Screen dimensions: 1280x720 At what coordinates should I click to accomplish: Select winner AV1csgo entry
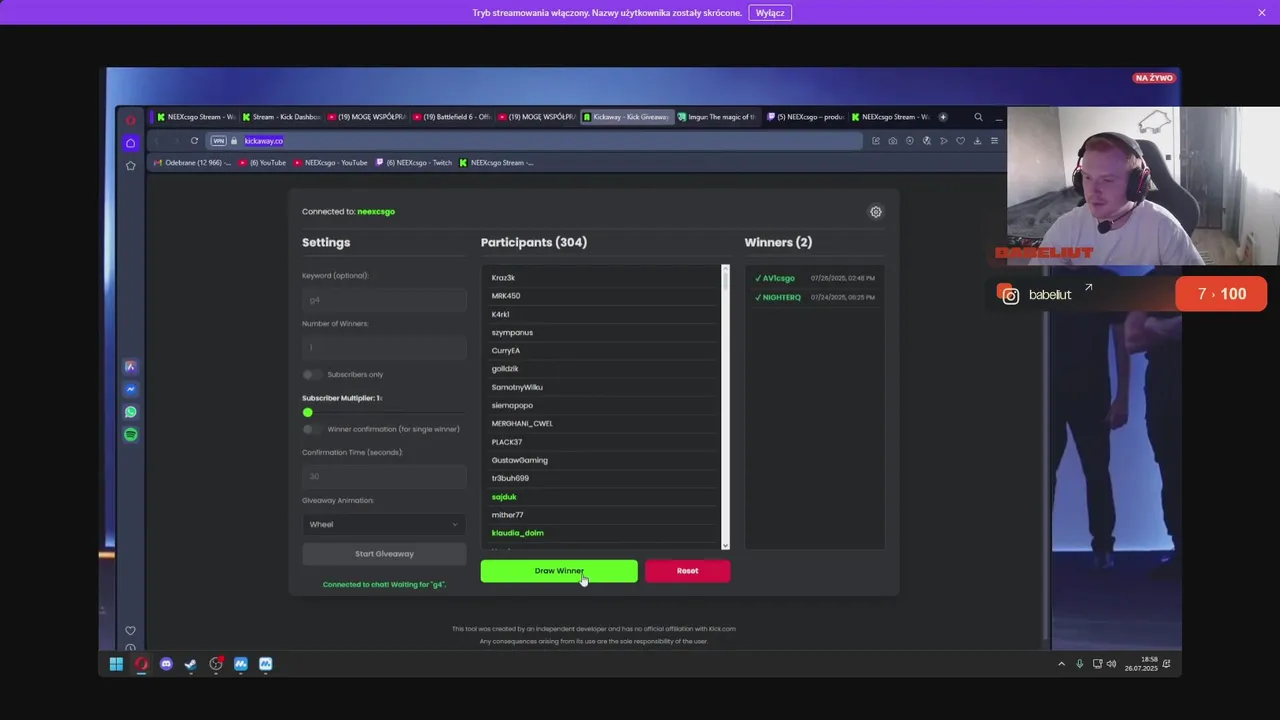coord(814,278)
